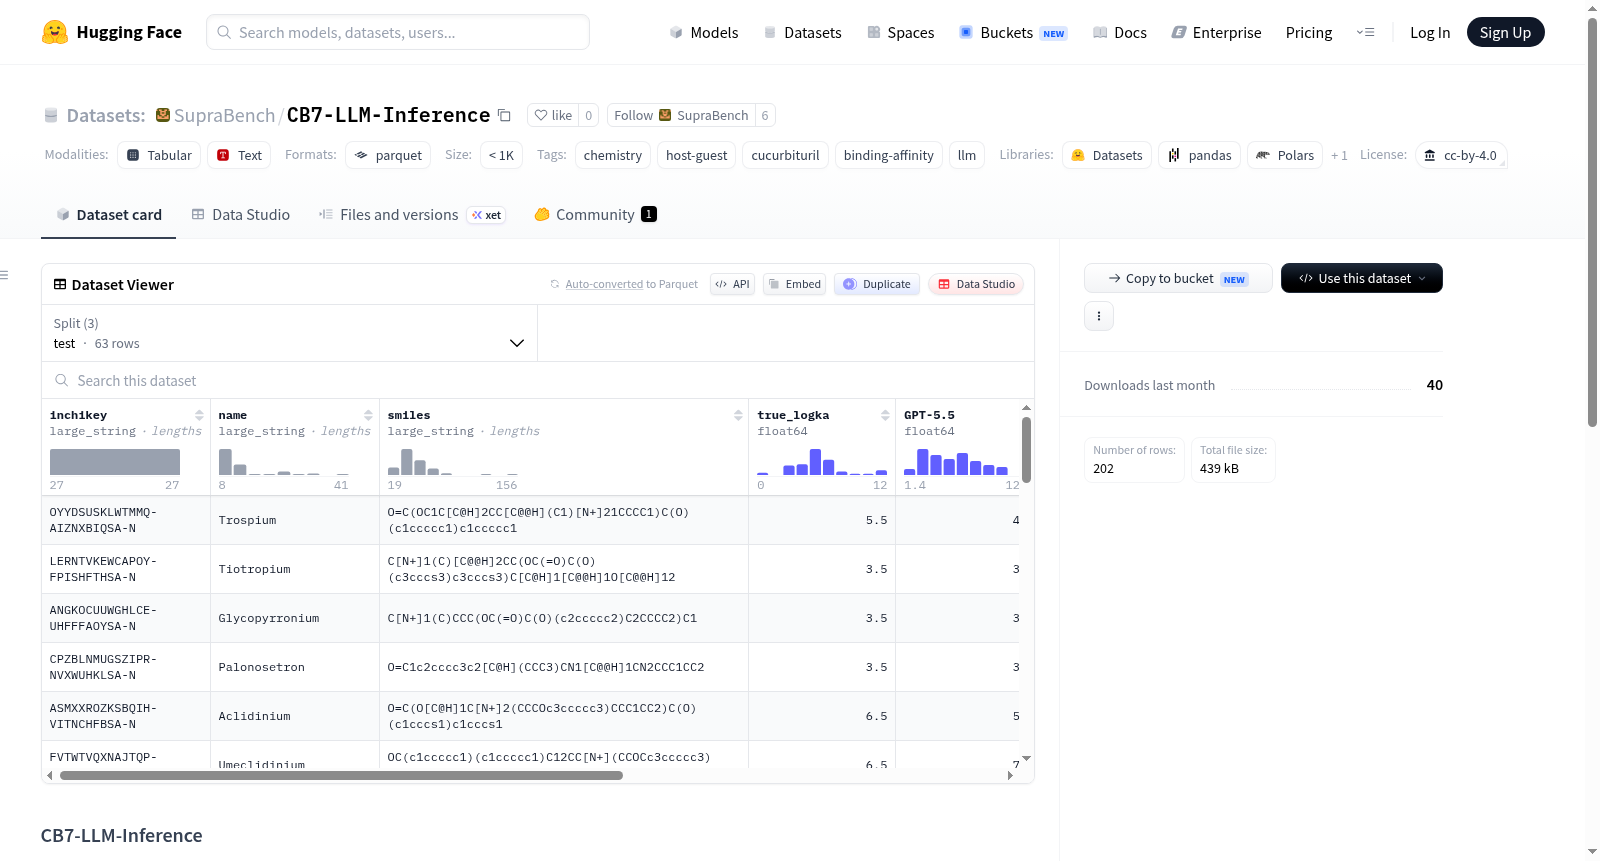
Task: Expand the Split selector dropdown
Action: tap(289, 333)
